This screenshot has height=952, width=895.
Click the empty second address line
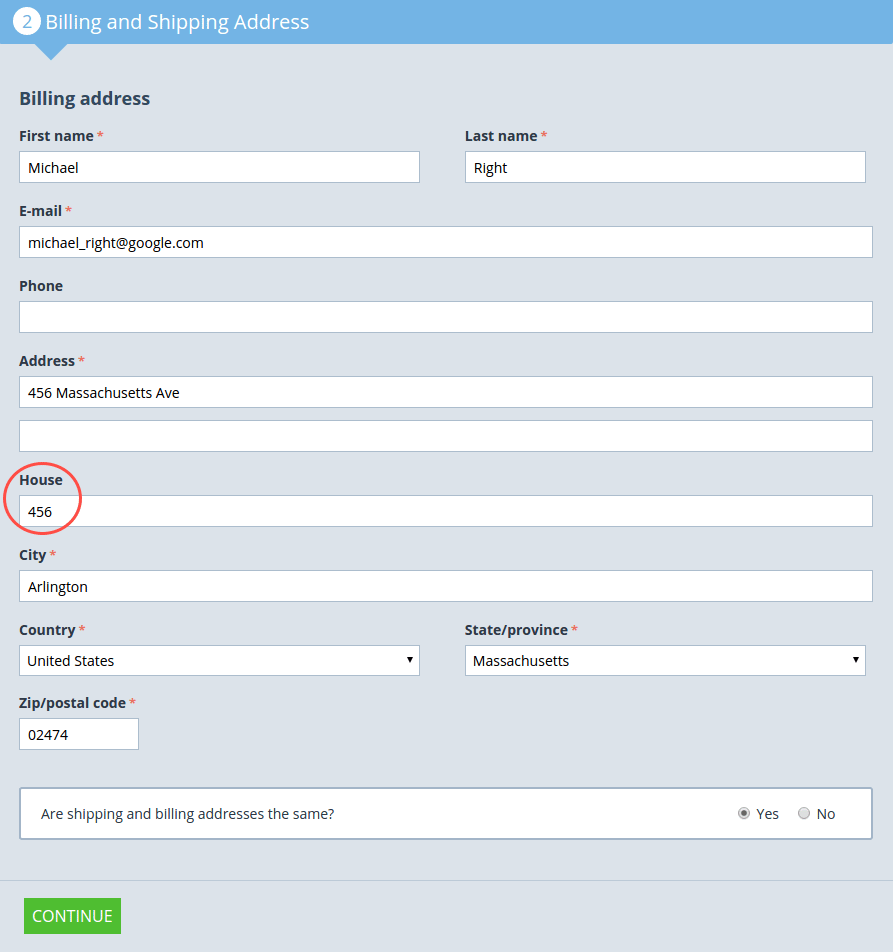coord(446,436)
